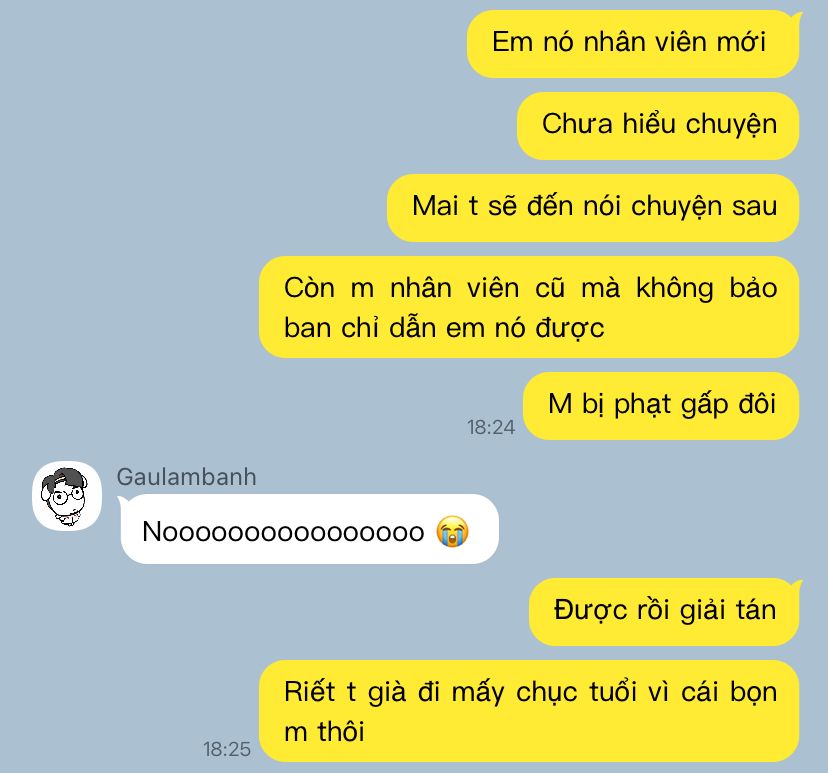828x773 pixels.
Task: Click the word 'Chưa' in the second bubble
Action: (577, 124)
